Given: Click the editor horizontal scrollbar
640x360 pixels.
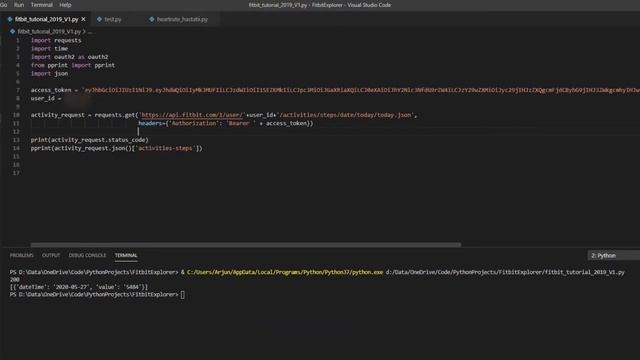Looking at the screenshot, I should click(x=246, y=244).
